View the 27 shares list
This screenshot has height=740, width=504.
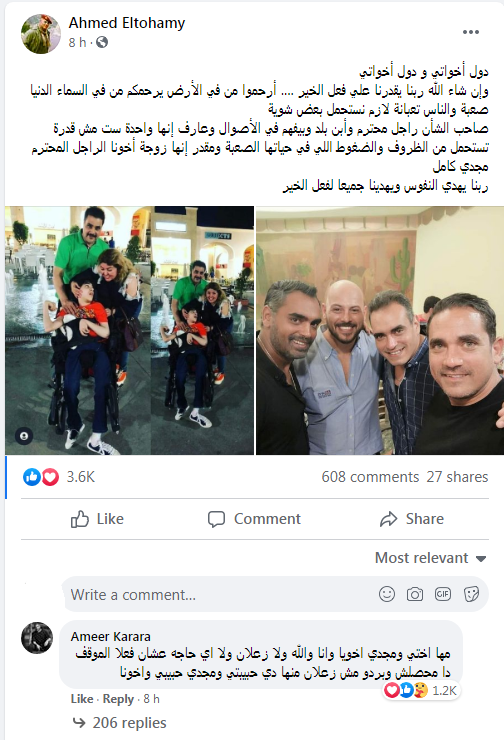click(457, 477)
